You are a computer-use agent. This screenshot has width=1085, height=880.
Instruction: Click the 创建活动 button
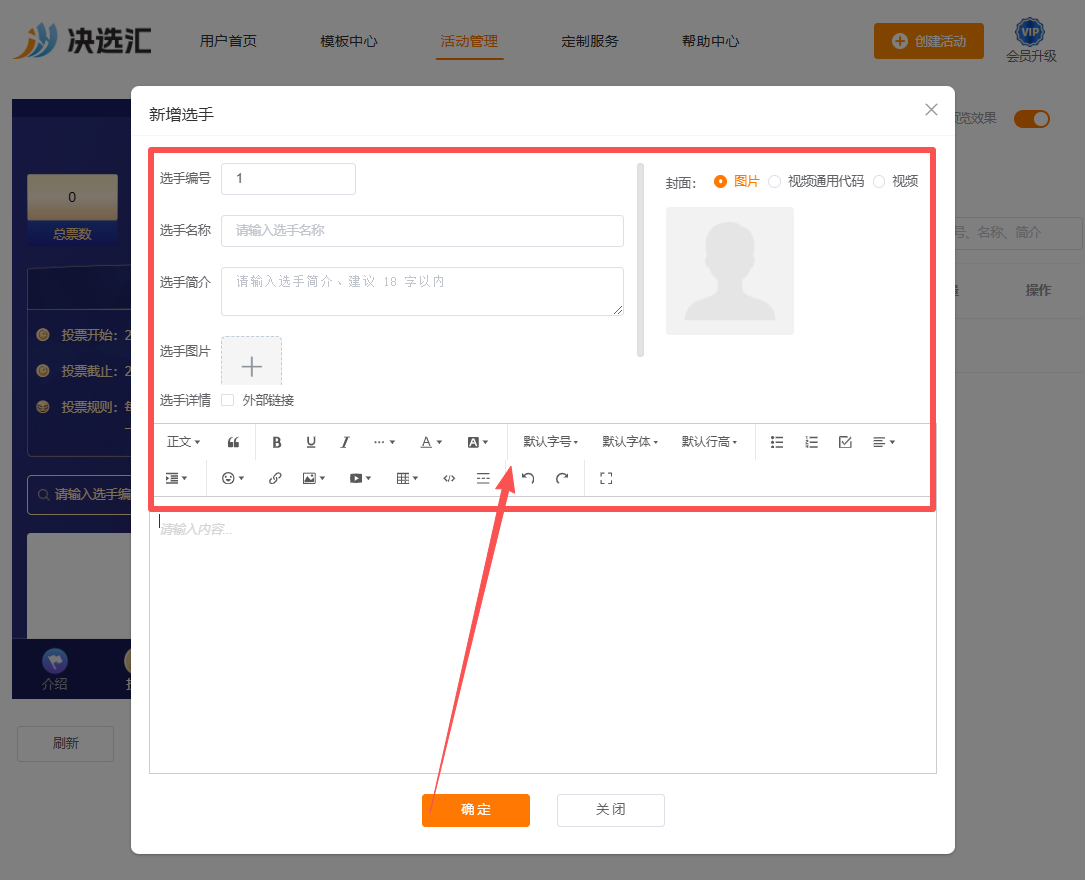pyautogui.click(x=929, y=41)
